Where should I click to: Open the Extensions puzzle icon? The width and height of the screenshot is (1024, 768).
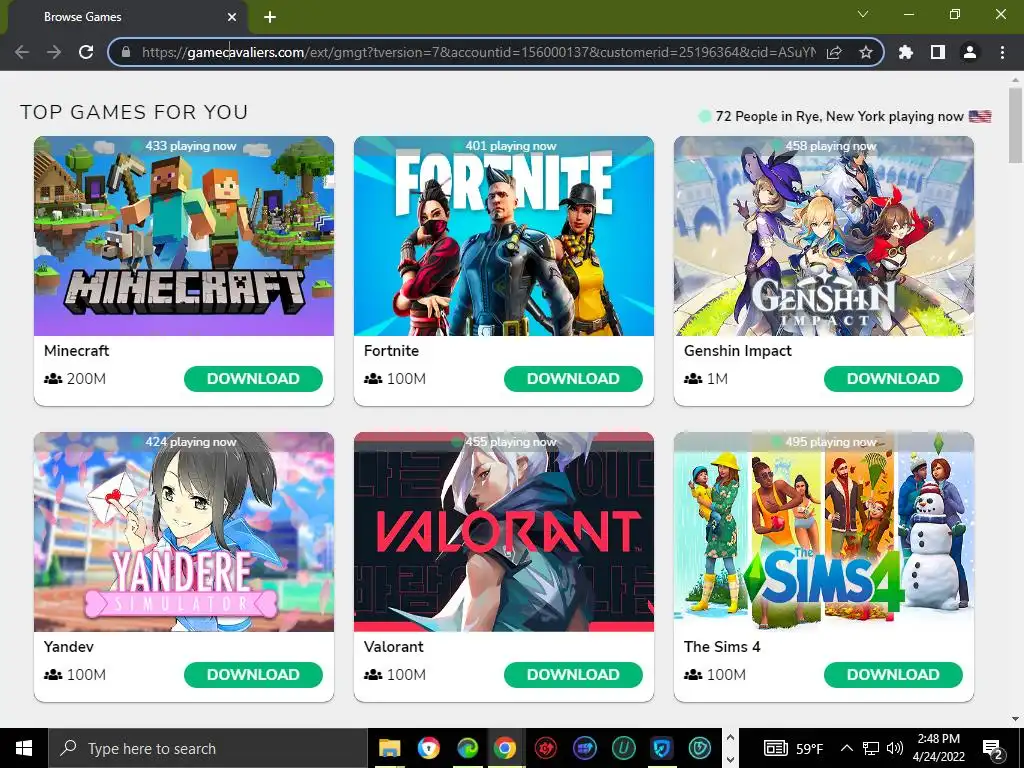pos(906,52)
